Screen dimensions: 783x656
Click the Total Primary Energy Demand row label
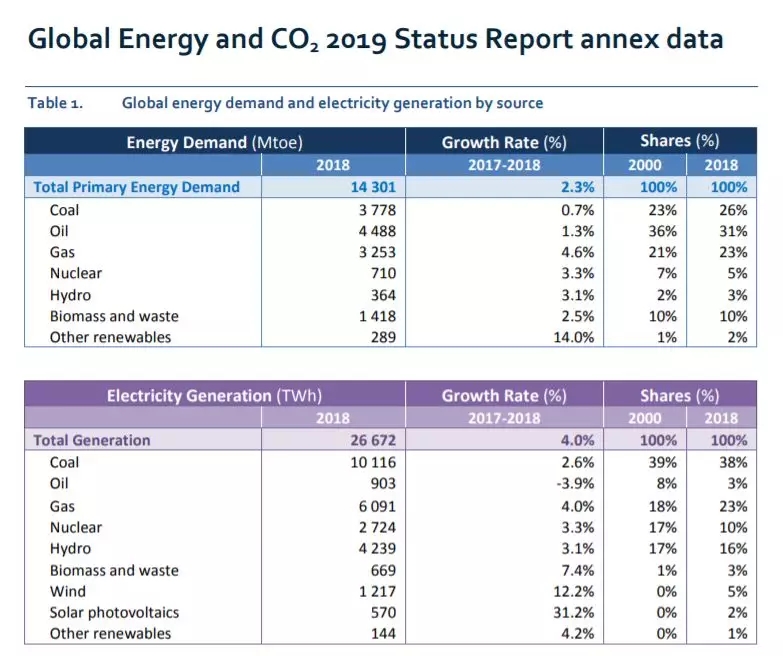click(137, 187)
